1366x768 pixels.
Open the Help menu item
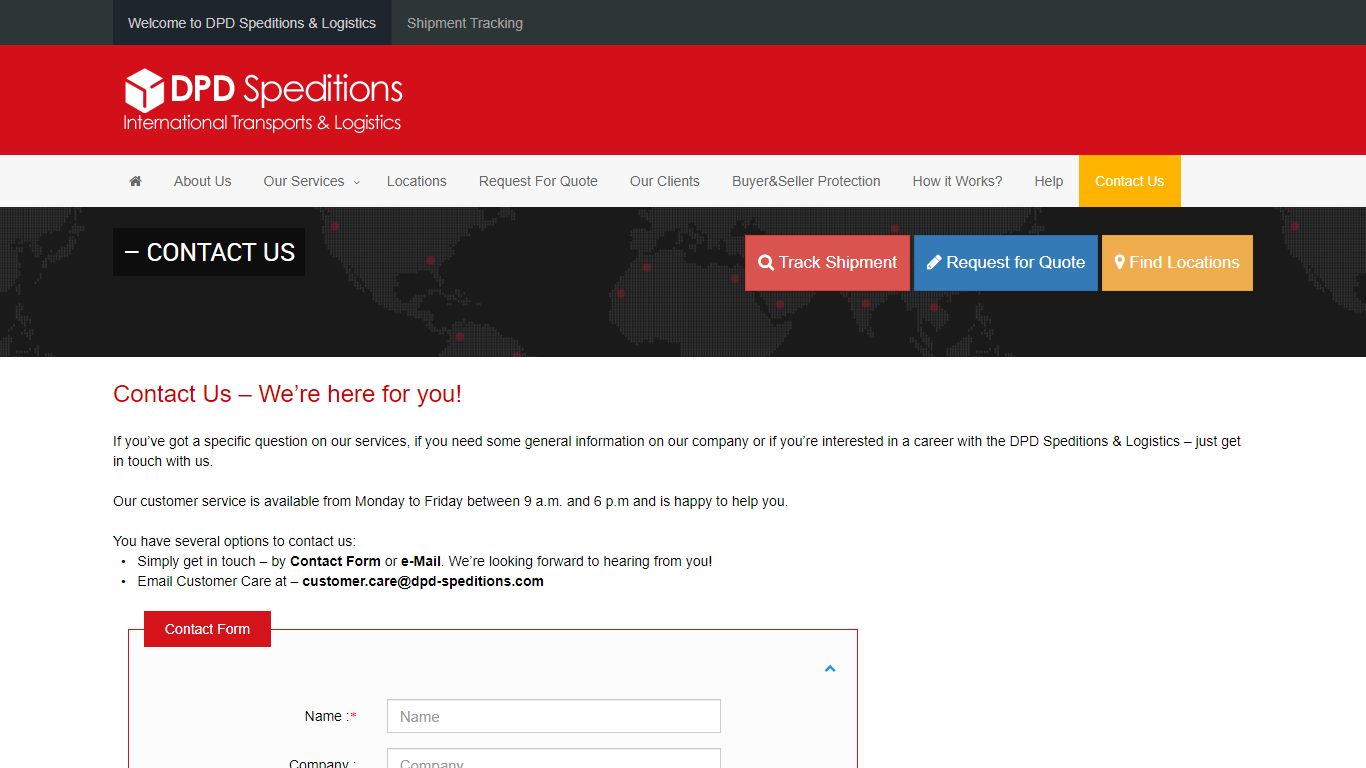point(1048,181)
